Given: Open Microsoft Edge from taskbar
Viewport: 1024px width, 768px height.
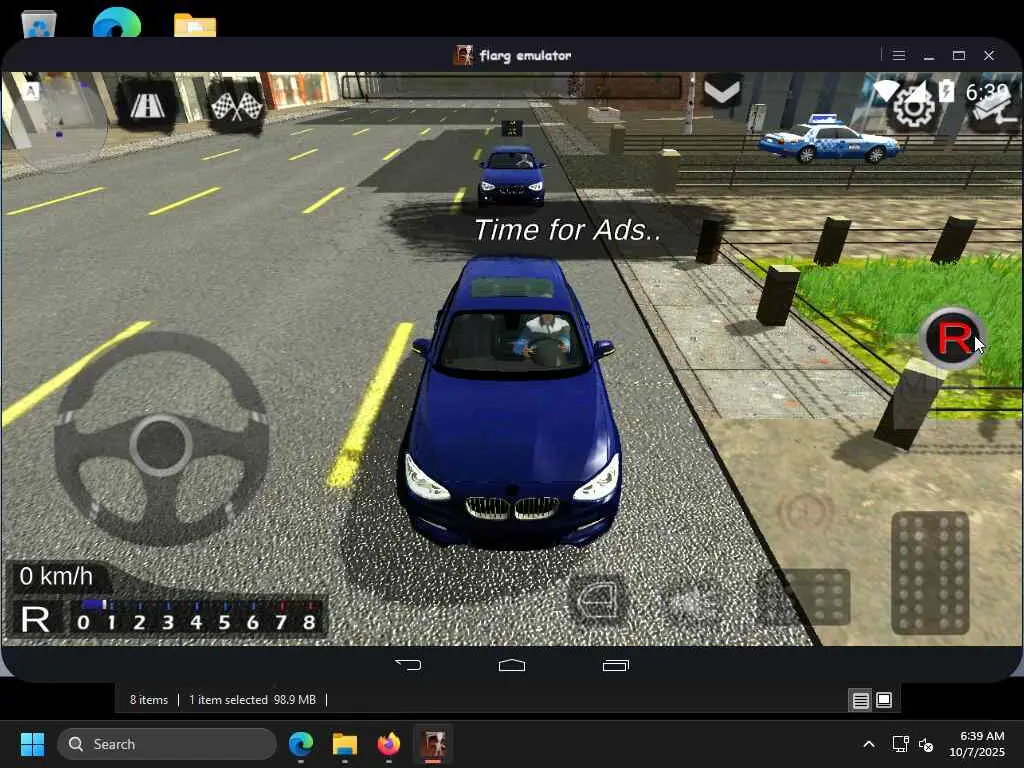Looking at the screenshot, I should click(300, 744).
